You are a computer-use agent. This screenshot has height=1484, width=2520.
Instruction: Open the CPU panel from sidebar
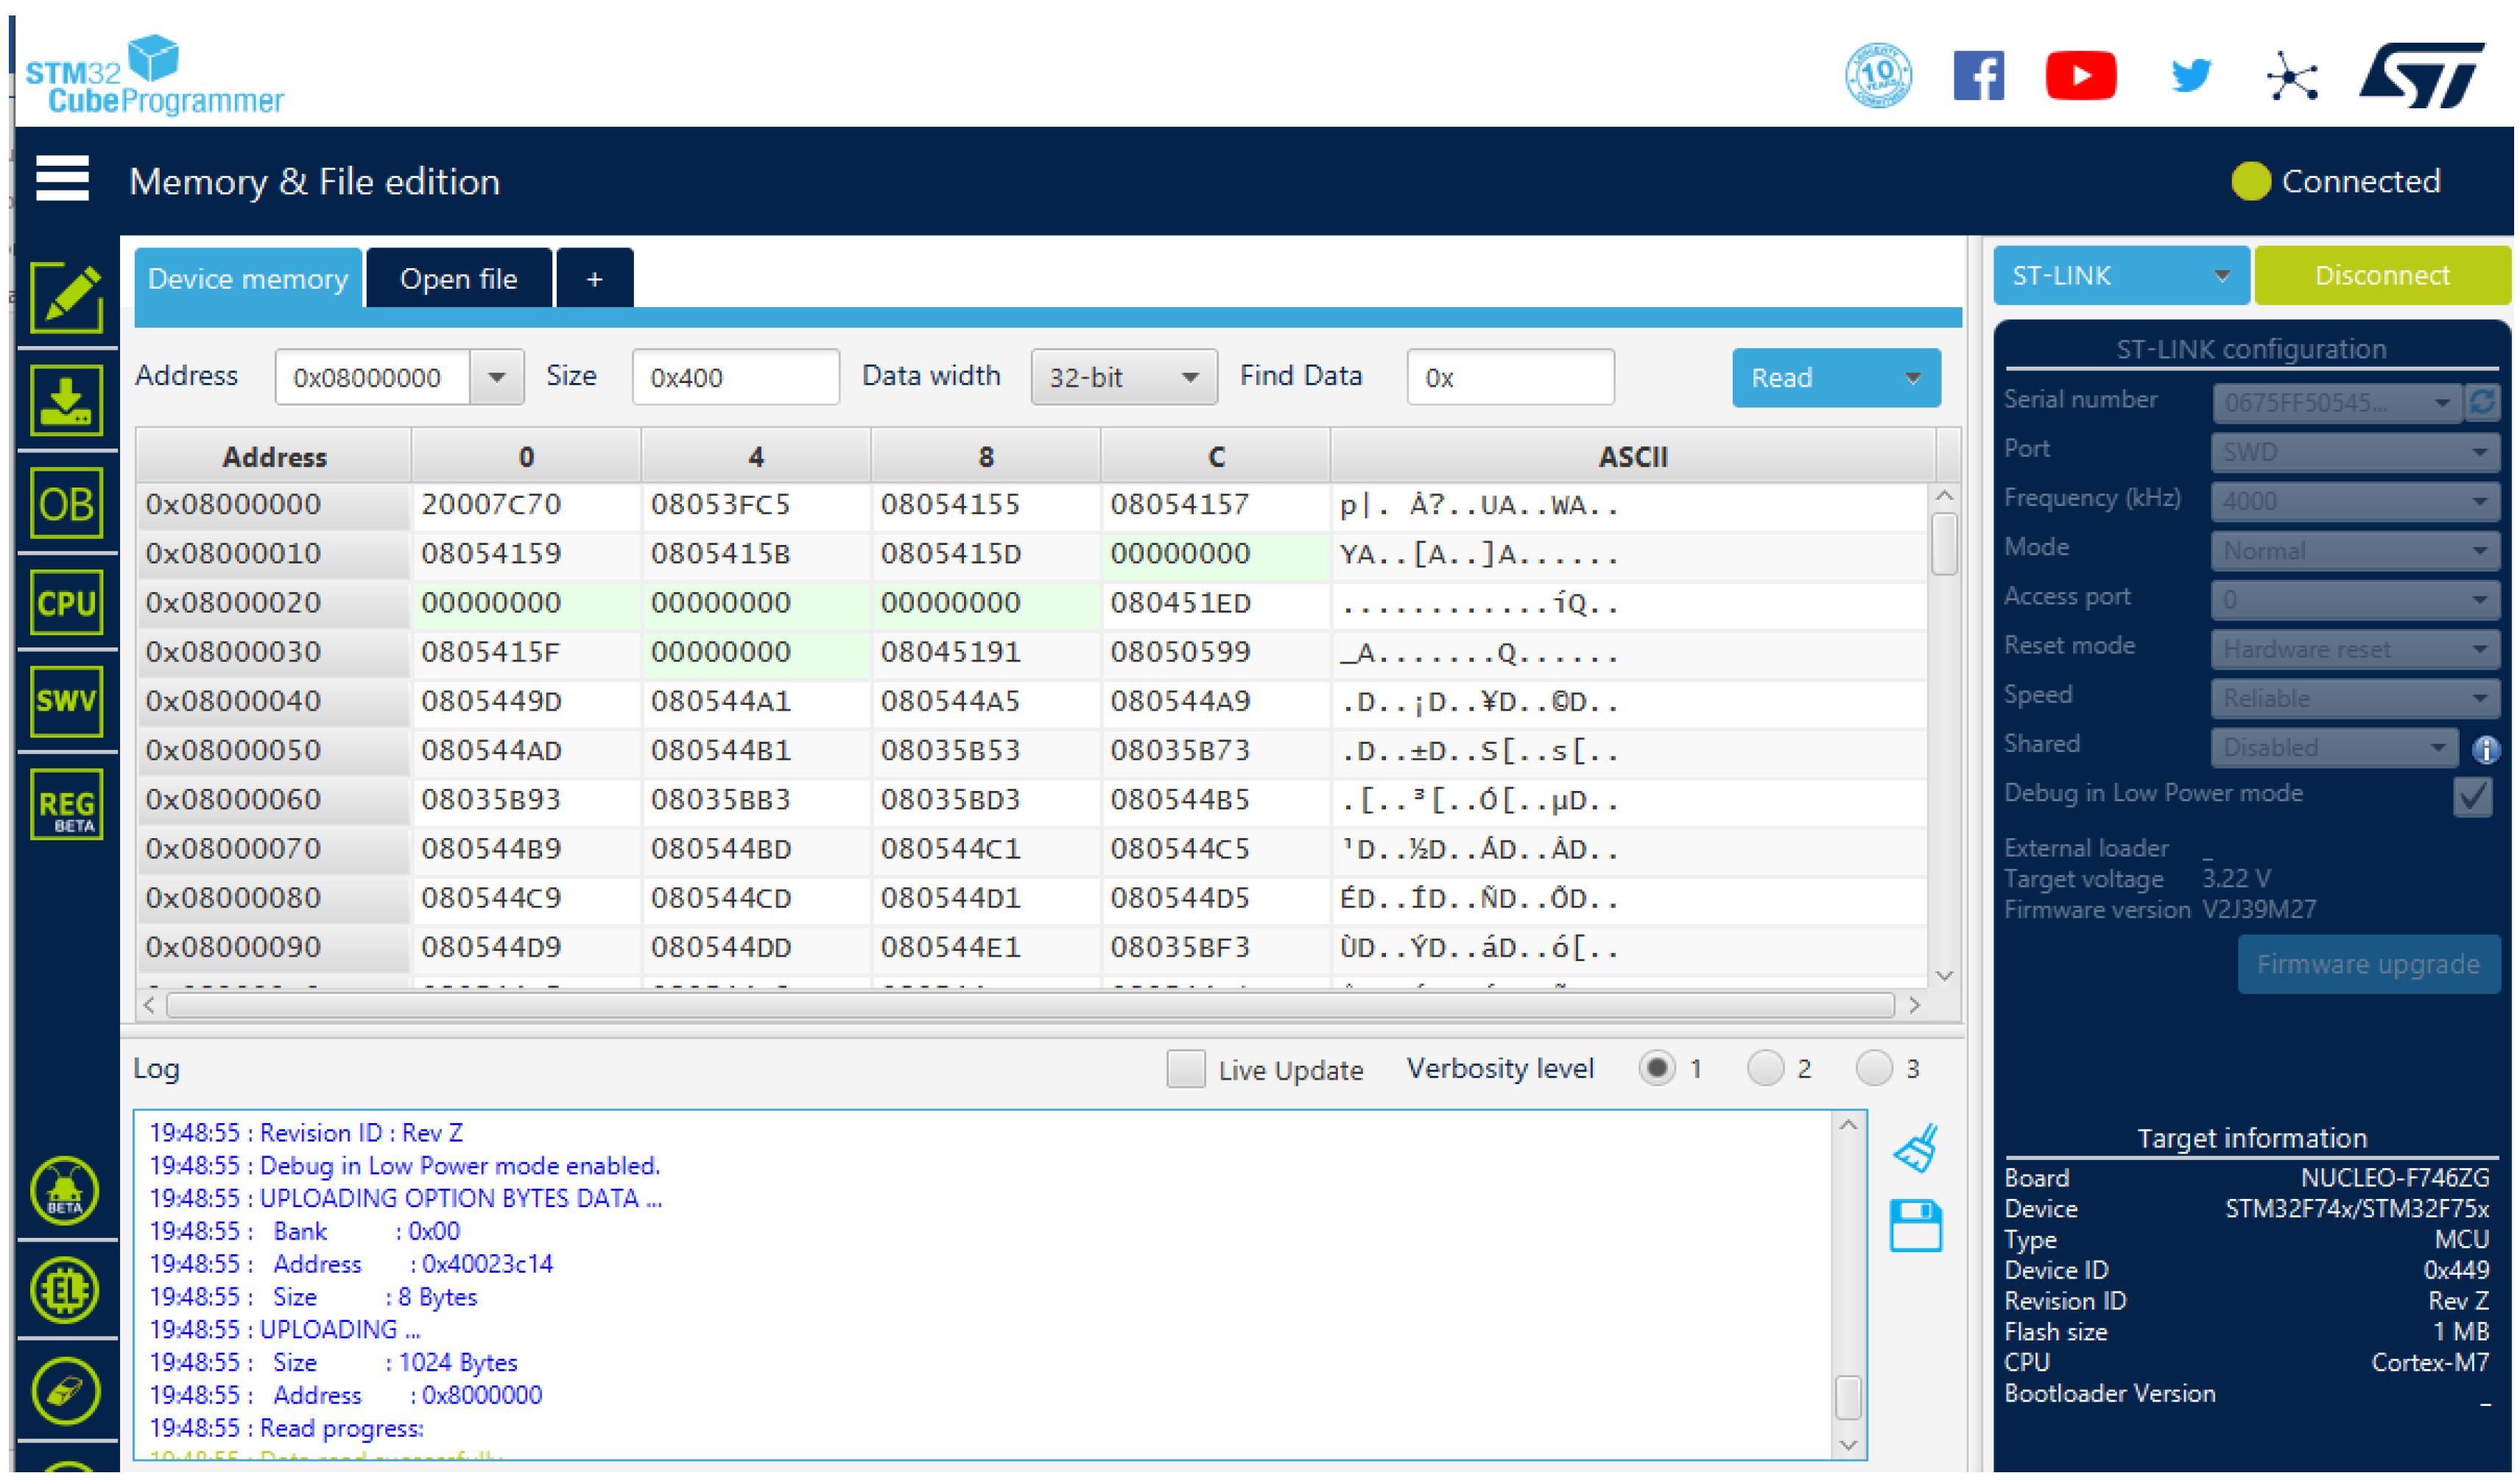66,603
